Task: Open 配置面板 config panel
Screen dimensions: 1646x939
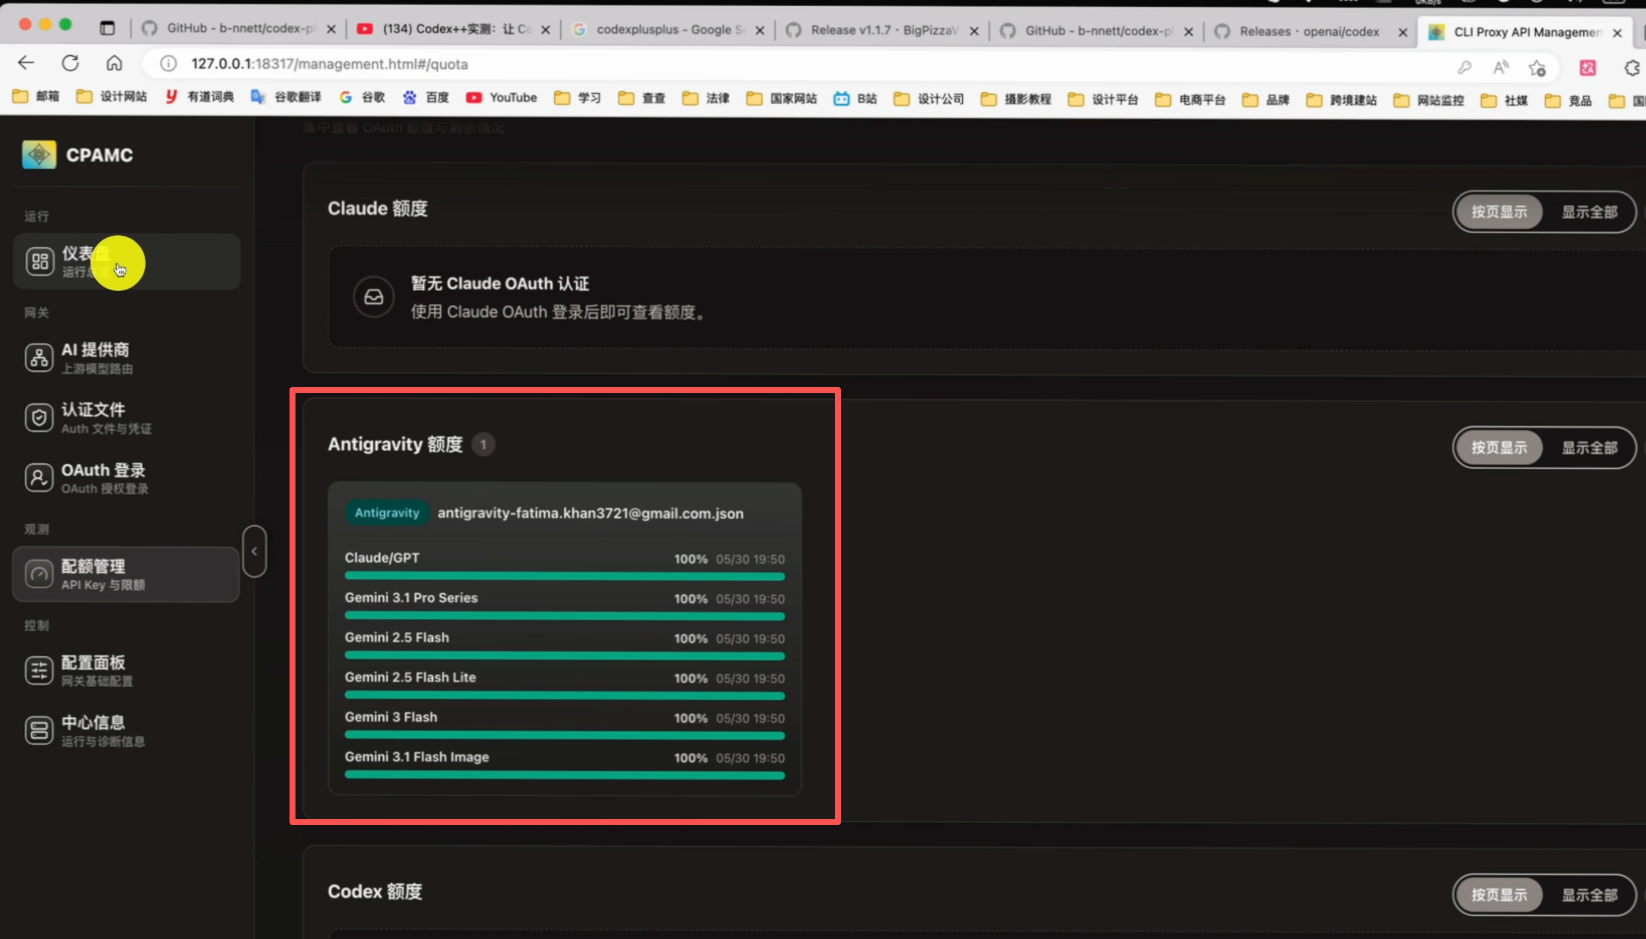Action: pos(126,670)
